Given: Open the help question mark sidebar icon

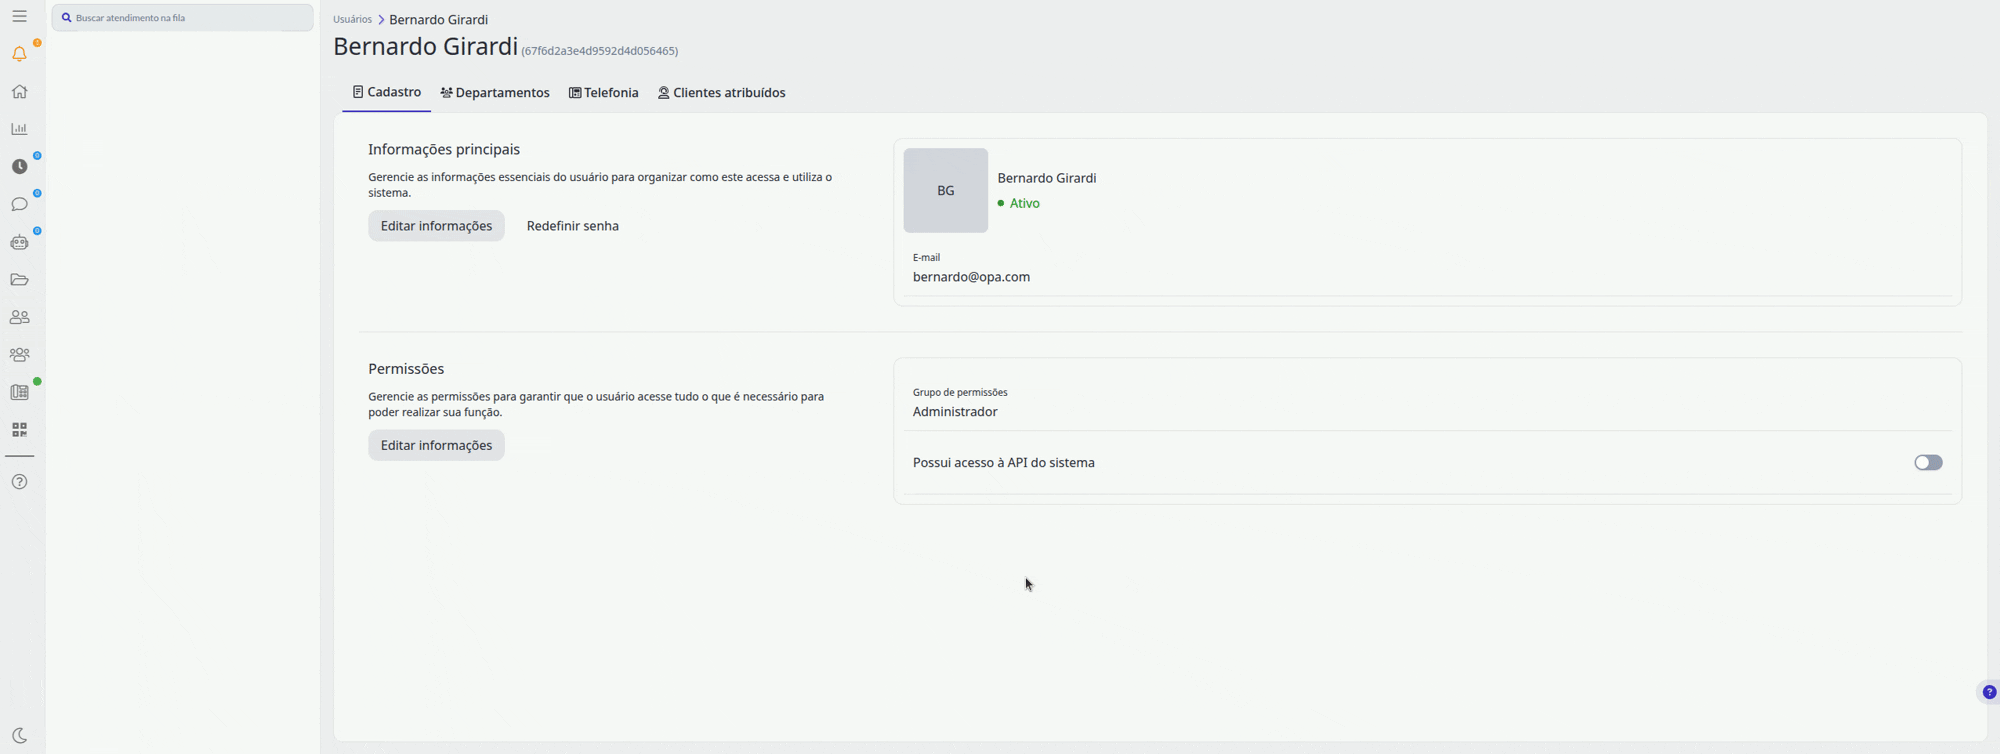Looking at the screenshot, I should [x=19, y=481].
